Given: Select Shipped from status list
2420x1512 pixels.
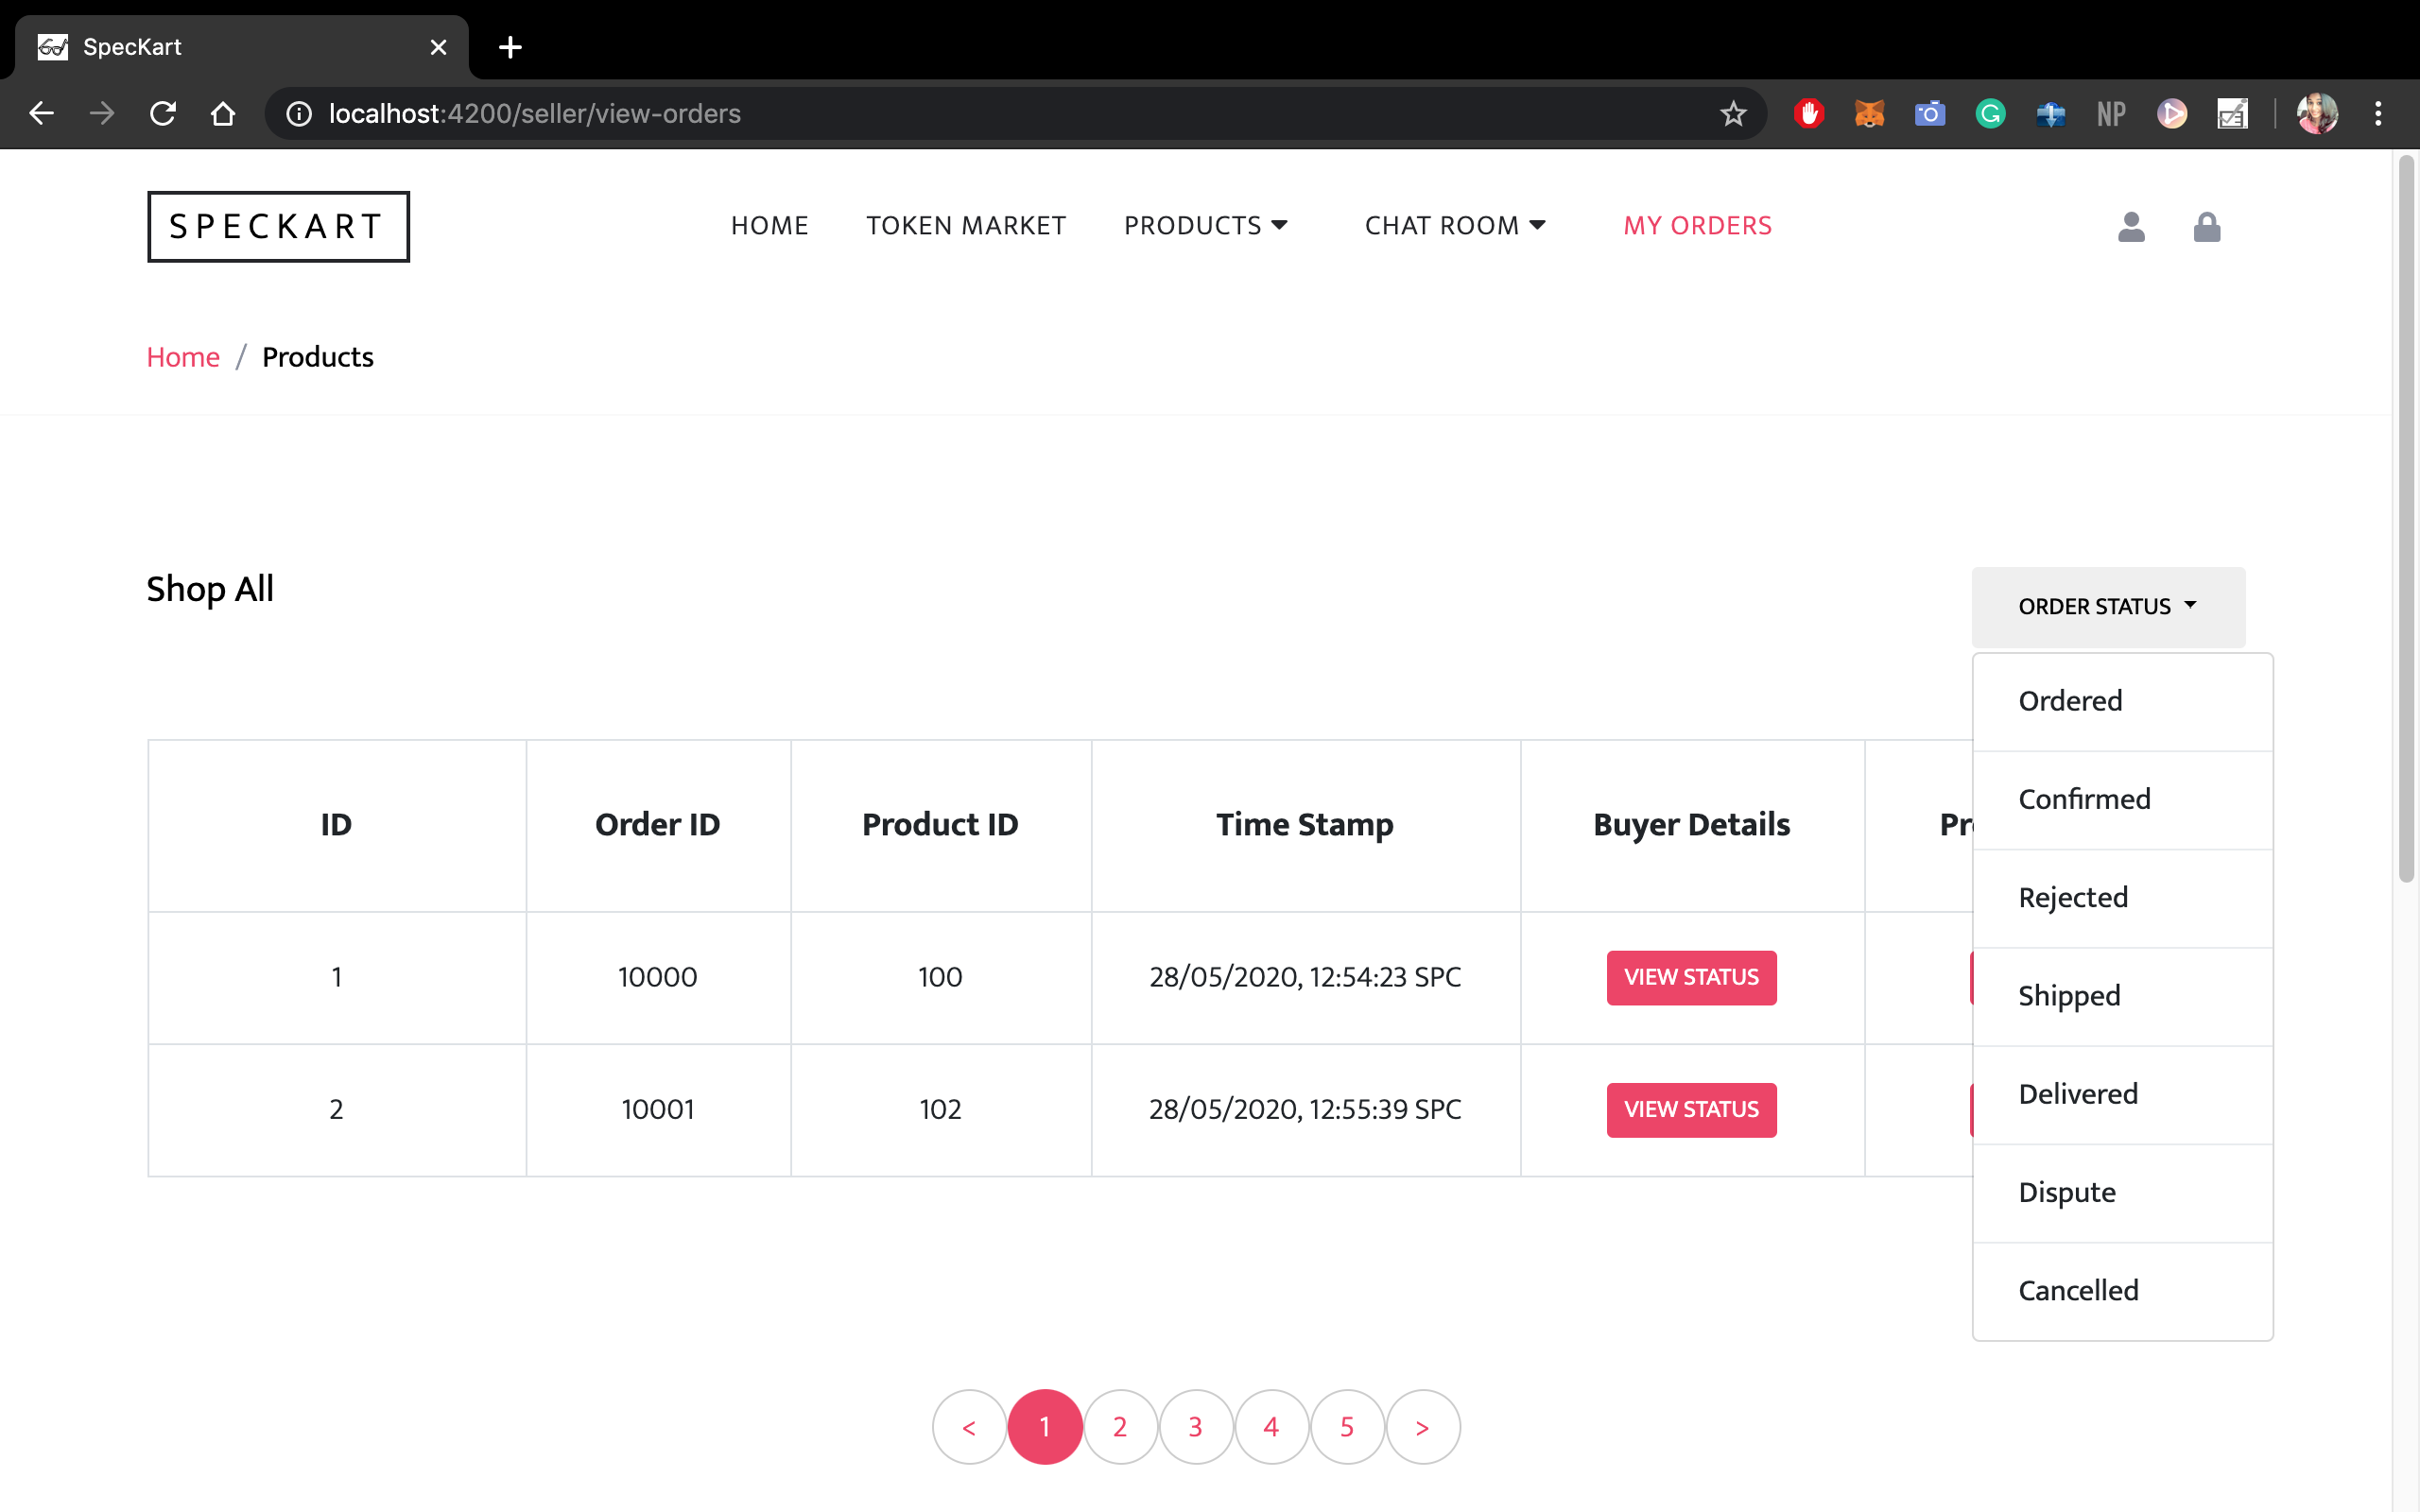Looking at the screenshot, I should click(2069, 996).
